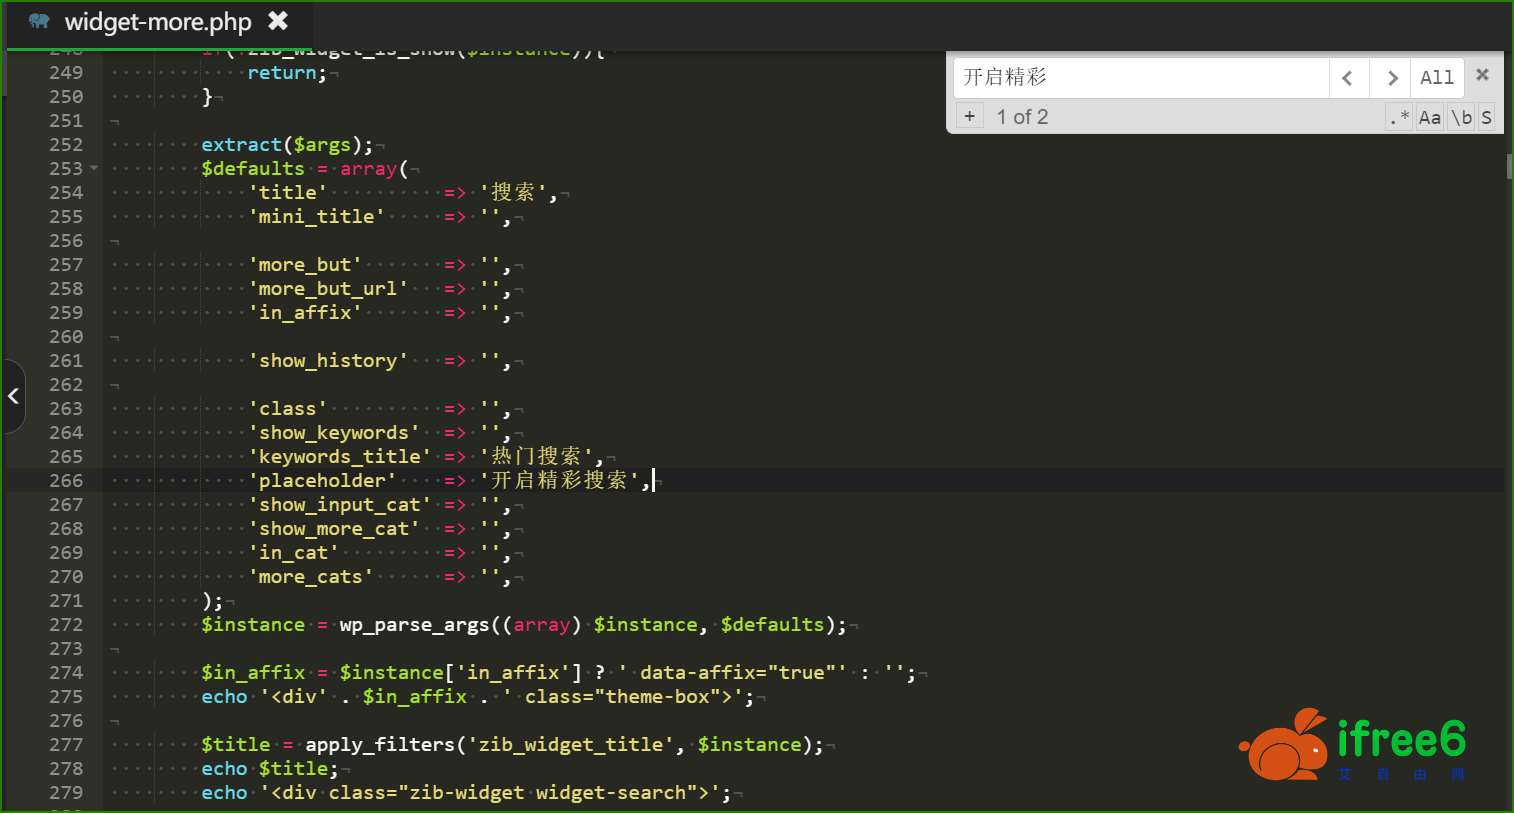Toggle whole word search

(x=1461, y=117)
